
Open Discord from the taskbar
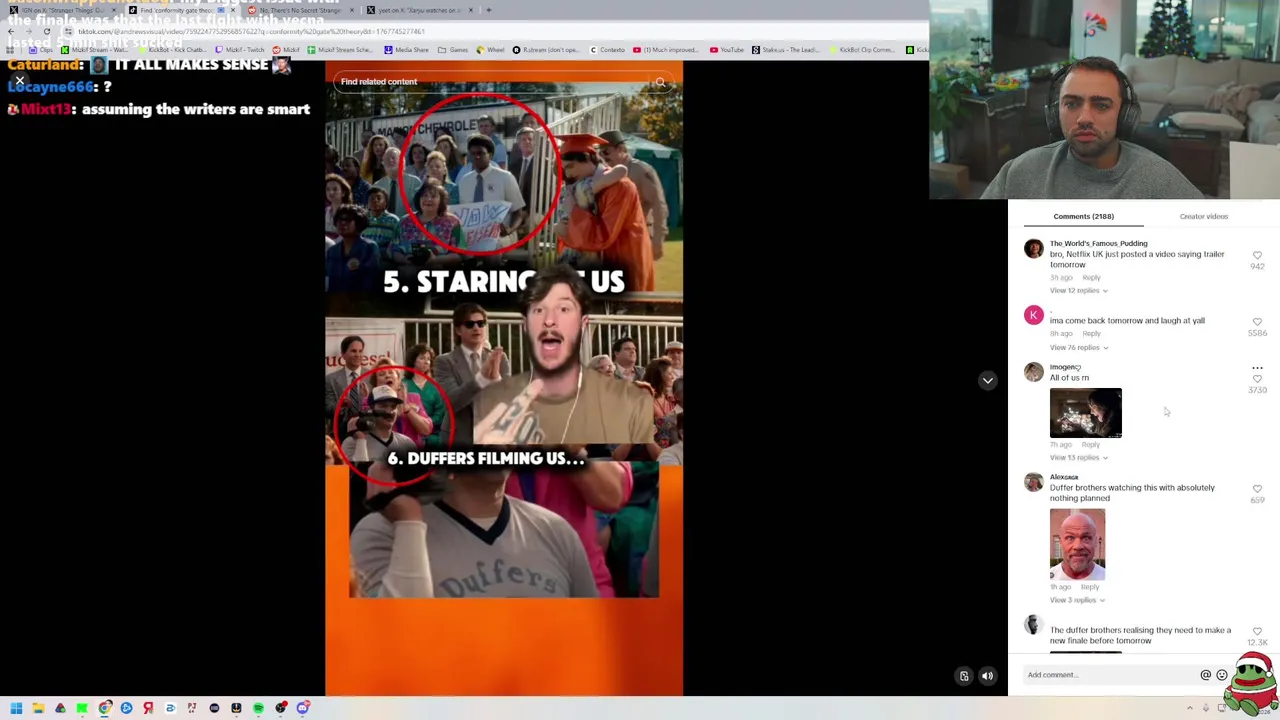pyautogui.click(x=302, y=708)
